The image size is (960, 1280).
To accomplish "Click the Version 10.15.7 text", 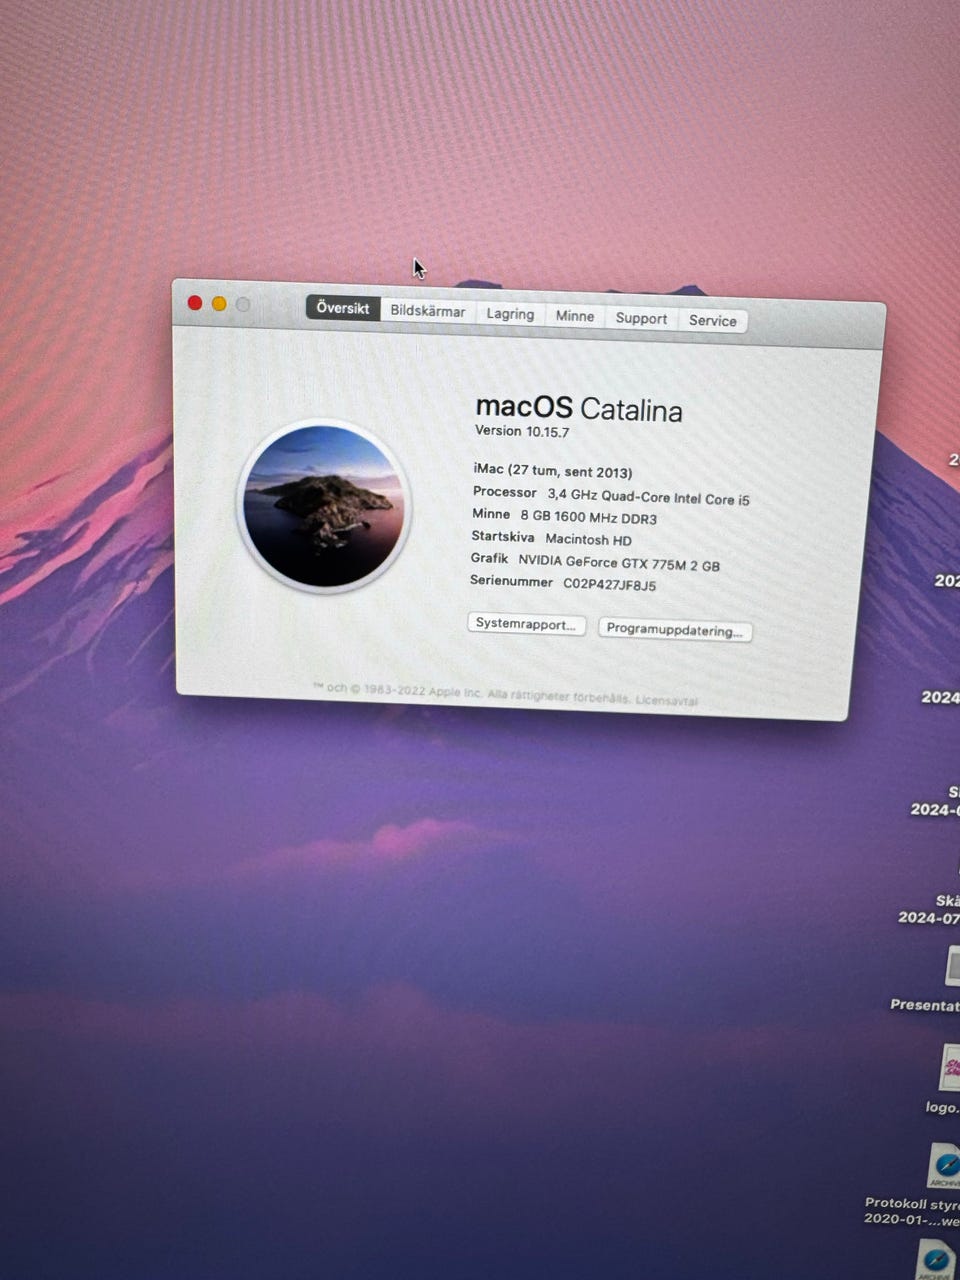I will [522, 431].
